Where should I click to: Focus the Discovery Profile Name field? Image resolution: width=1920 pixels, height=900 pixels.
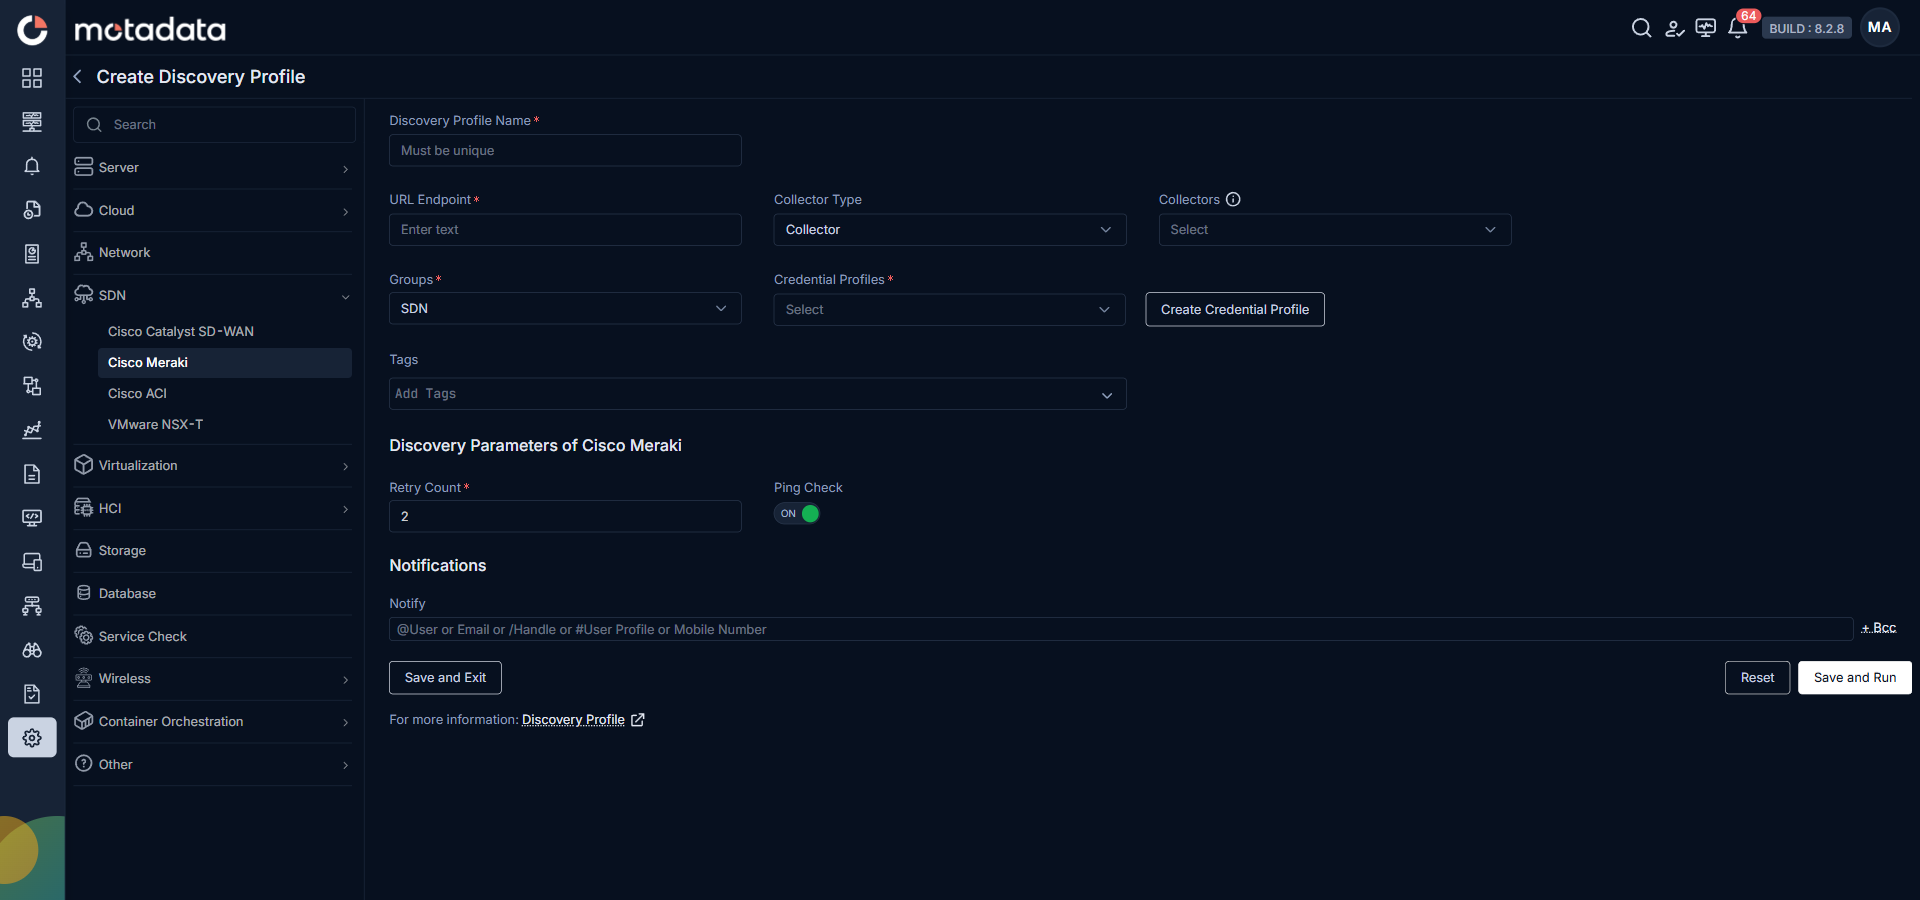click(565, 151)
